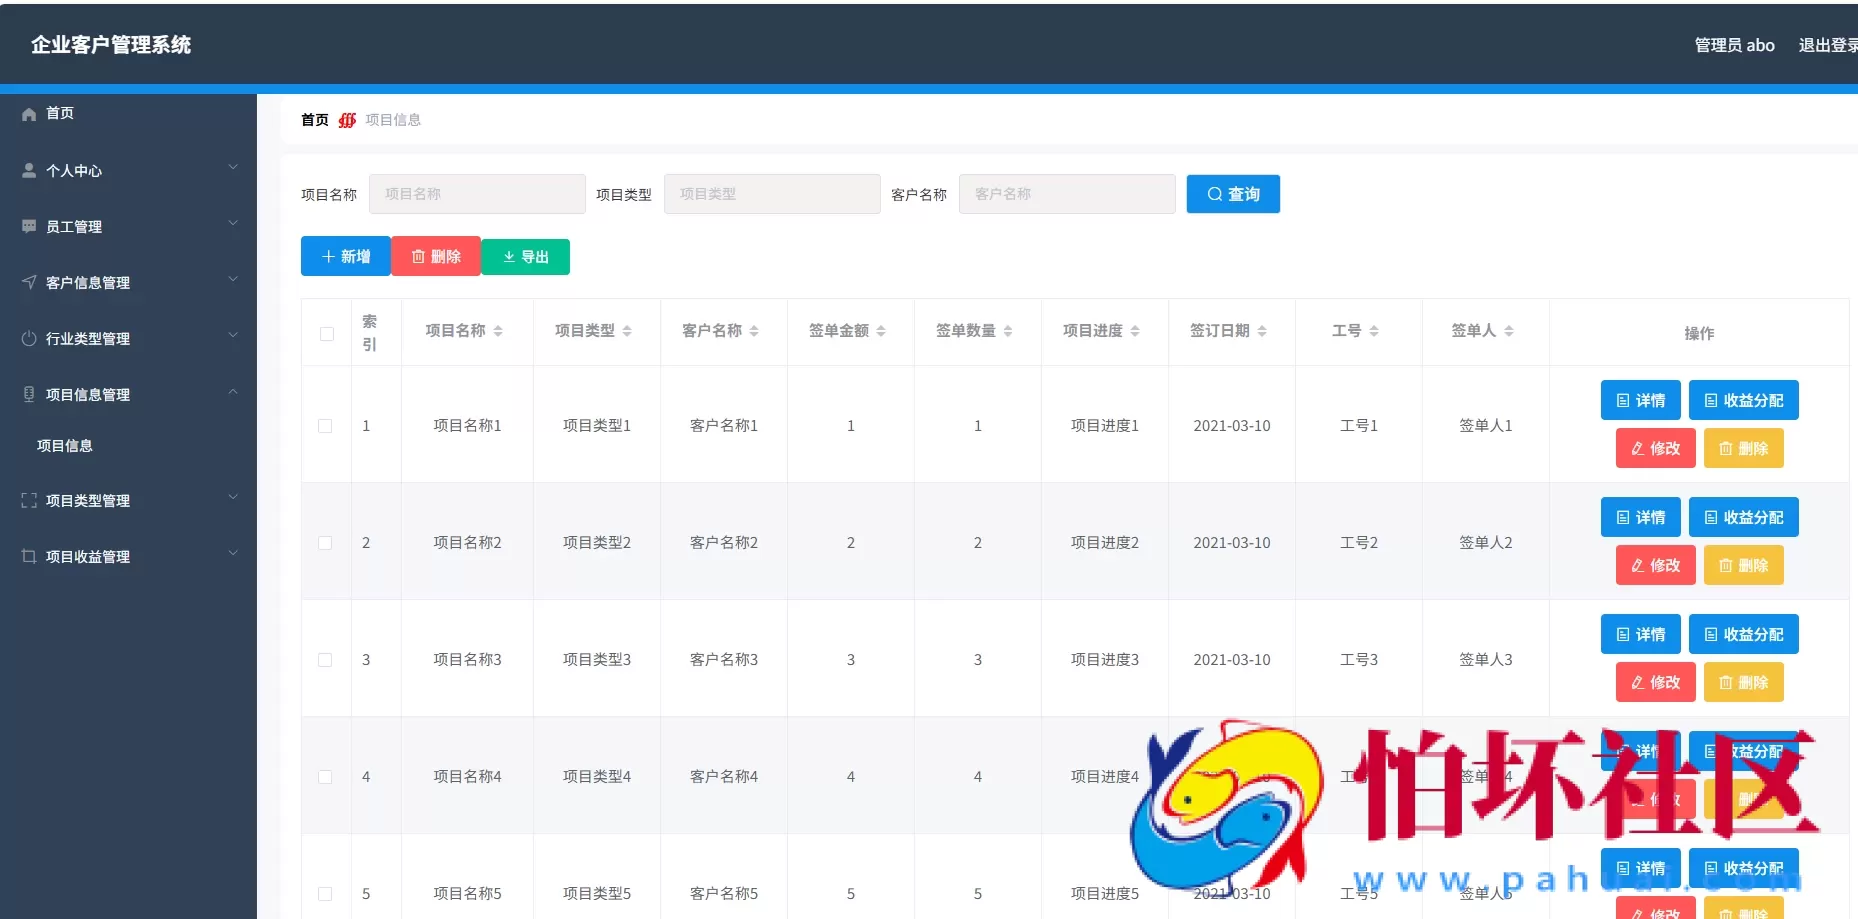Open the 首页 breadcrumb link

click(x=313, y=119)
